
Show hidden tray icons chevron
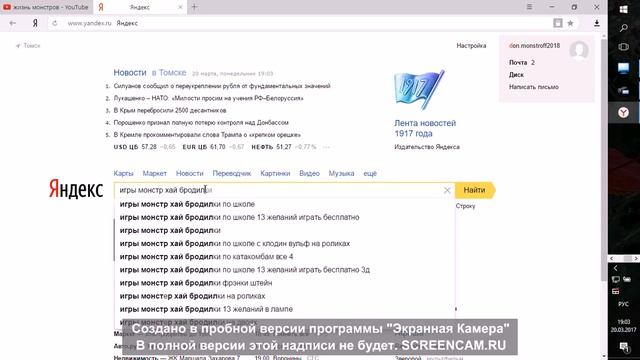tap(615, 268)
